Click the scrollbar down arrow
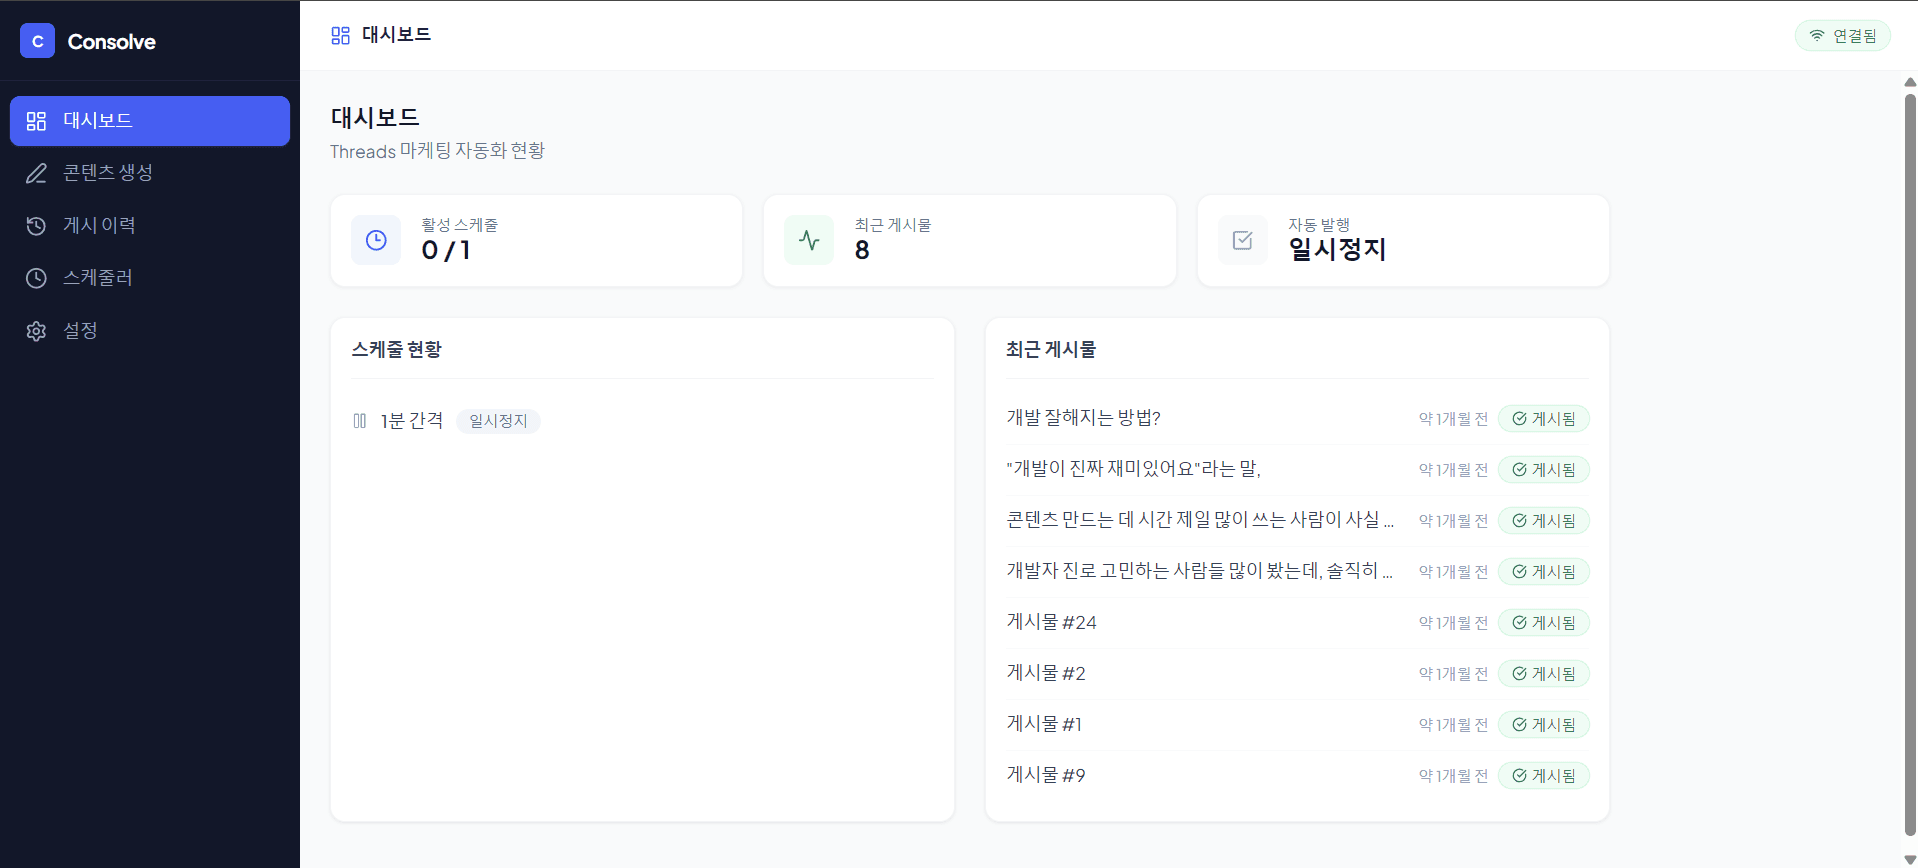This screenshot has width=1918, height=868. pyautogui.click(x=1908, y=858)
